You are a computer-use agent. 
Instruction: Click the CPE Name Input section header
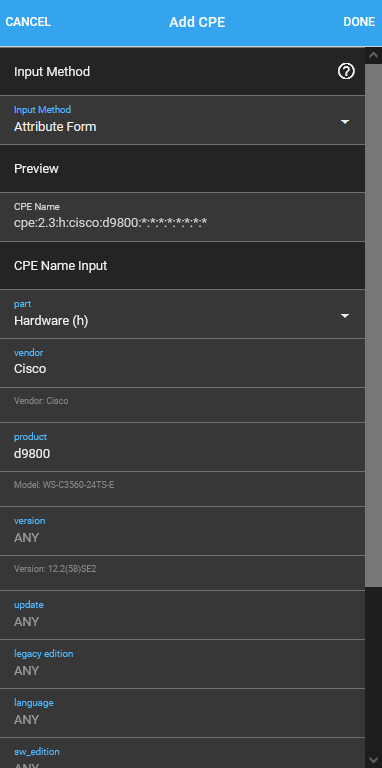click(x=182, y=265)
